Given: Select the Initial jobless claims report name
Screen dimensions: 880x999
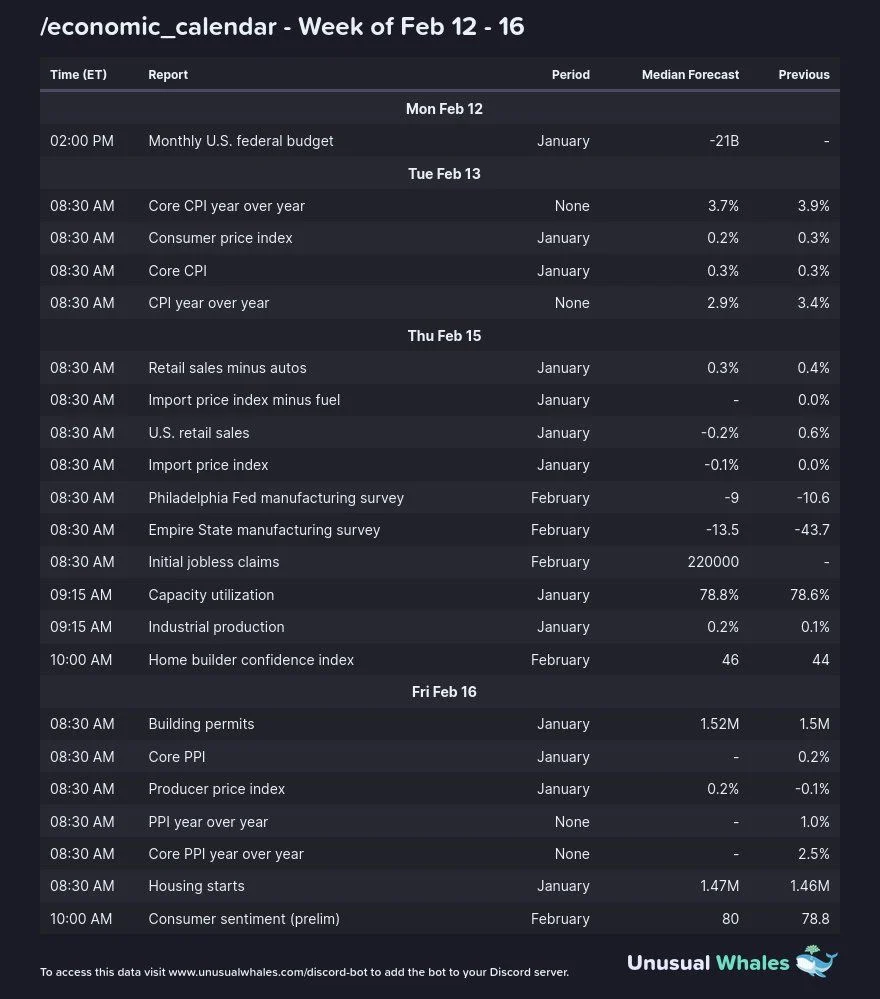Looking at the screenshot, I should tap(214, 562).
